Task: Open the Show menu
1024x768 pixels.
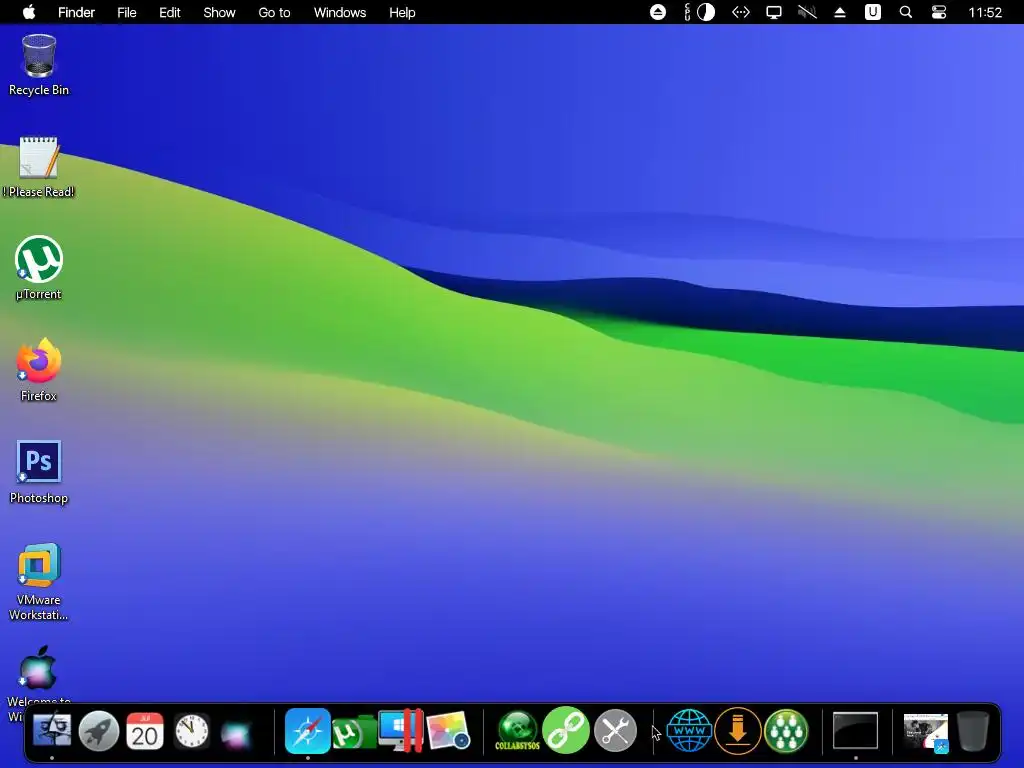Action: (x=219, y=12)
